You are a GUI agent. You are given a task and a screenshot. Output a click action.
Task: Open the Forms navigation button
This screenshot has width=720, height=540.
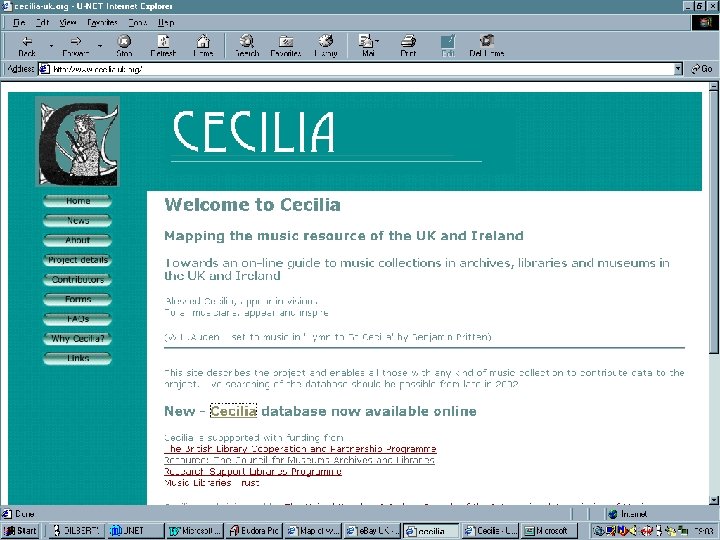click(78, 299)
